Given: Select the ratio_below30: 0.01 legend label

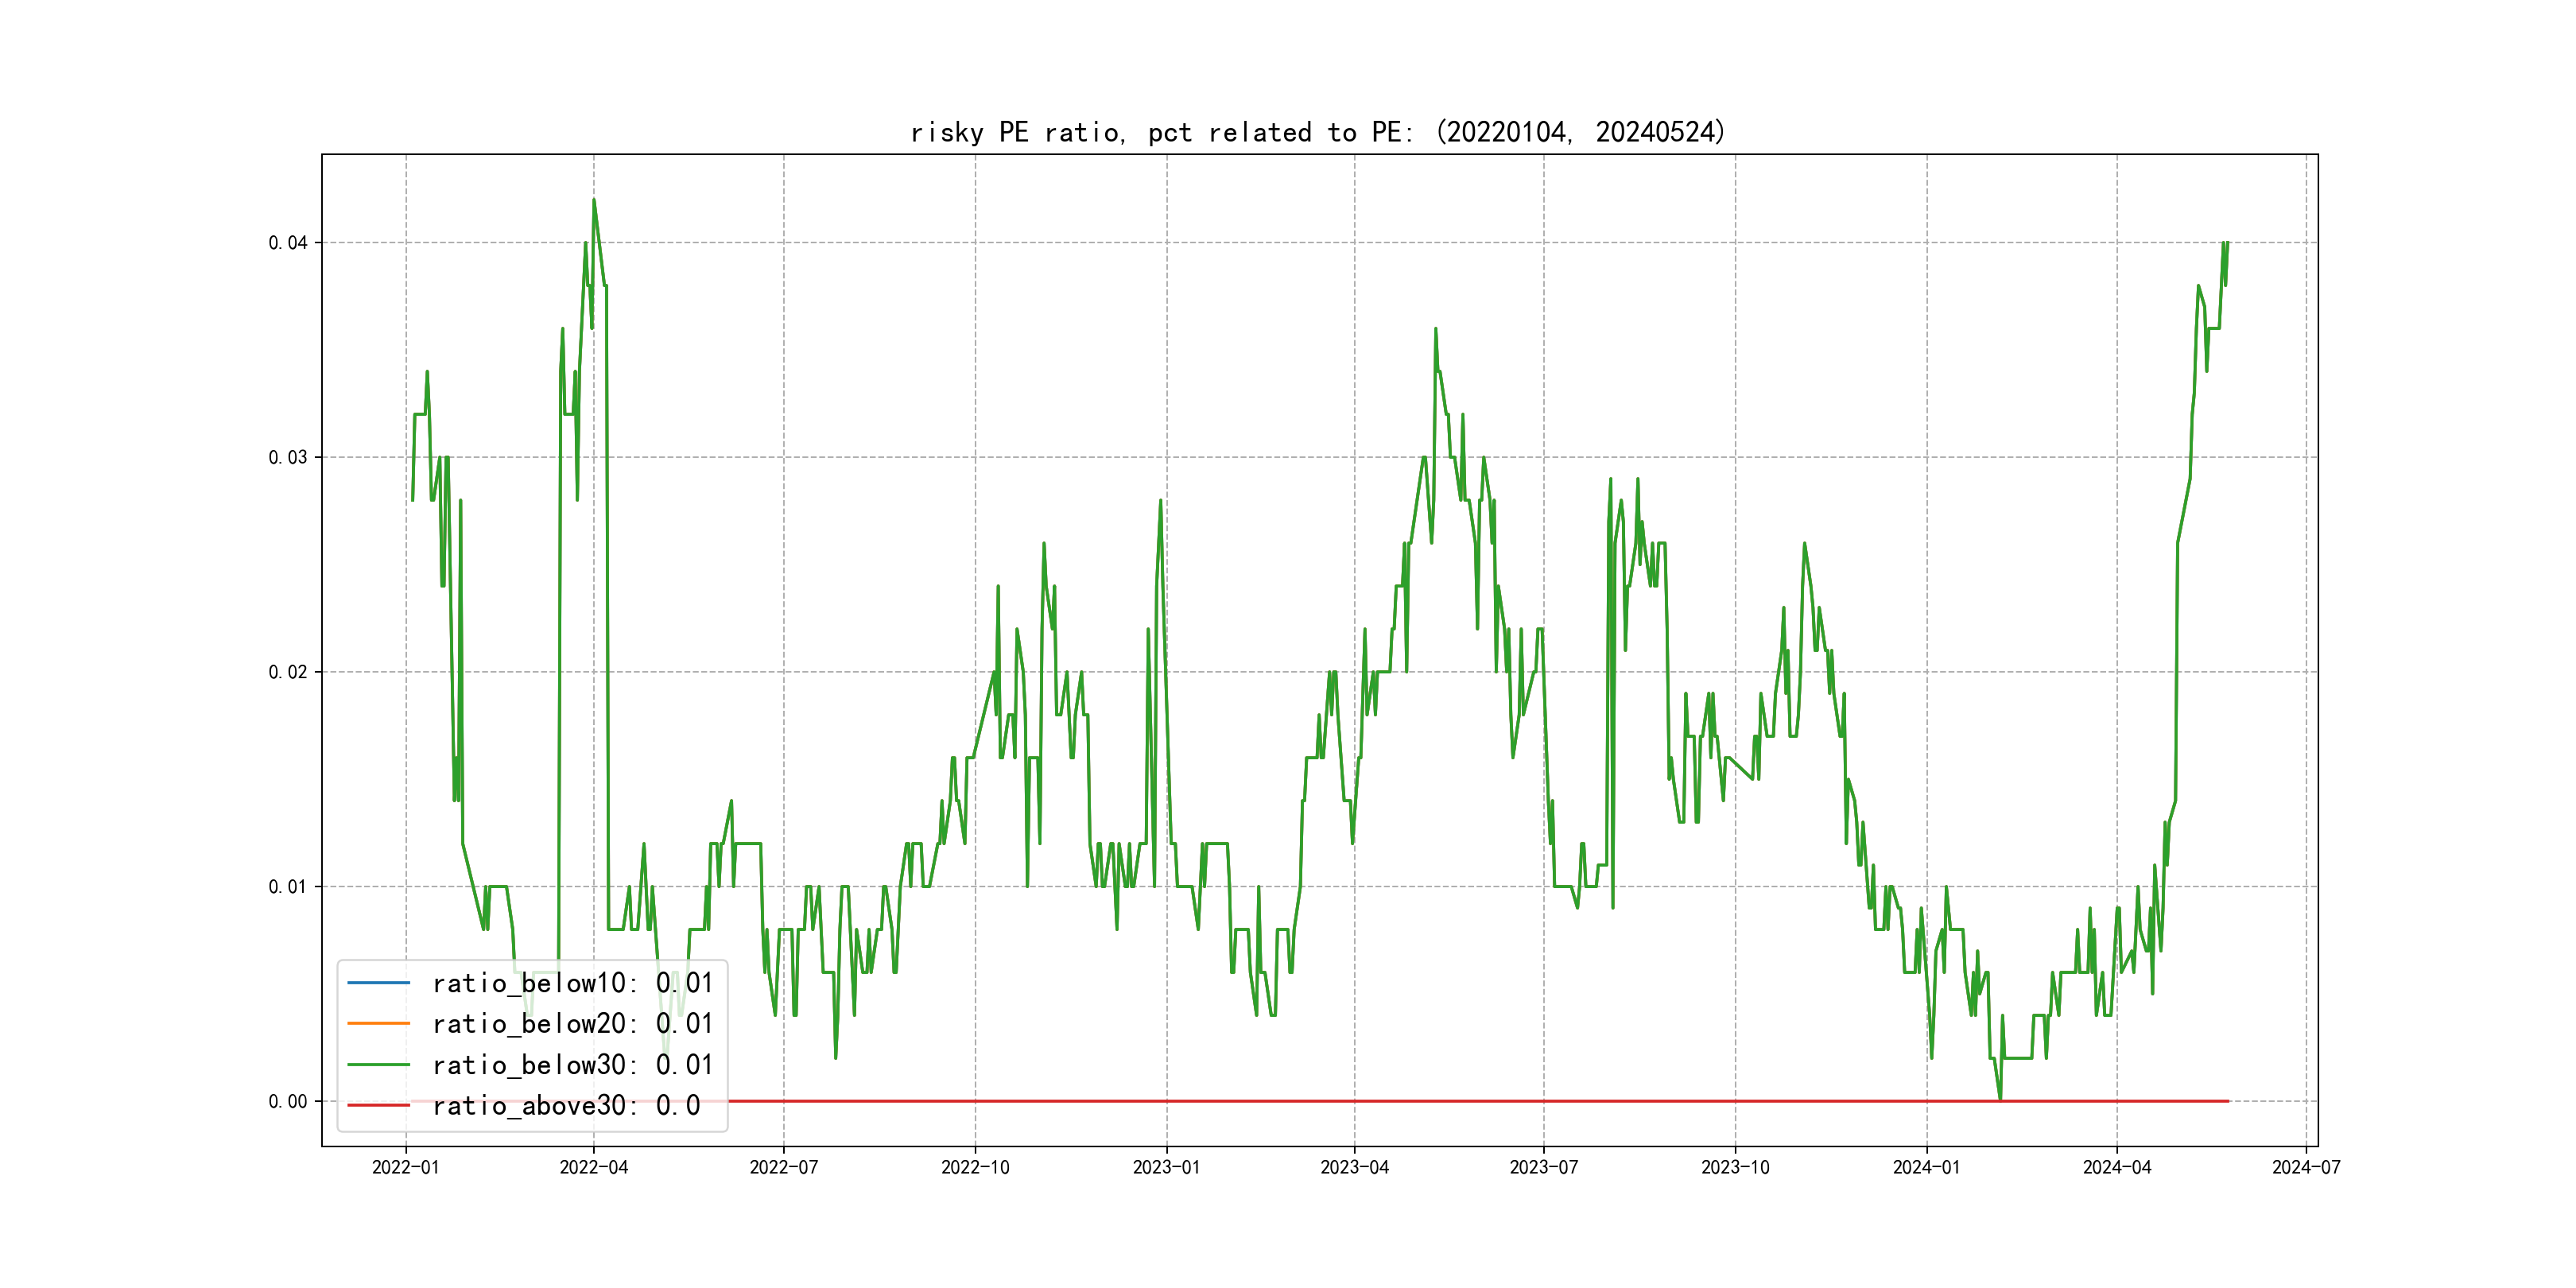Looking at the screenshot, I should pyautogui.click(x=572, y=1065).
